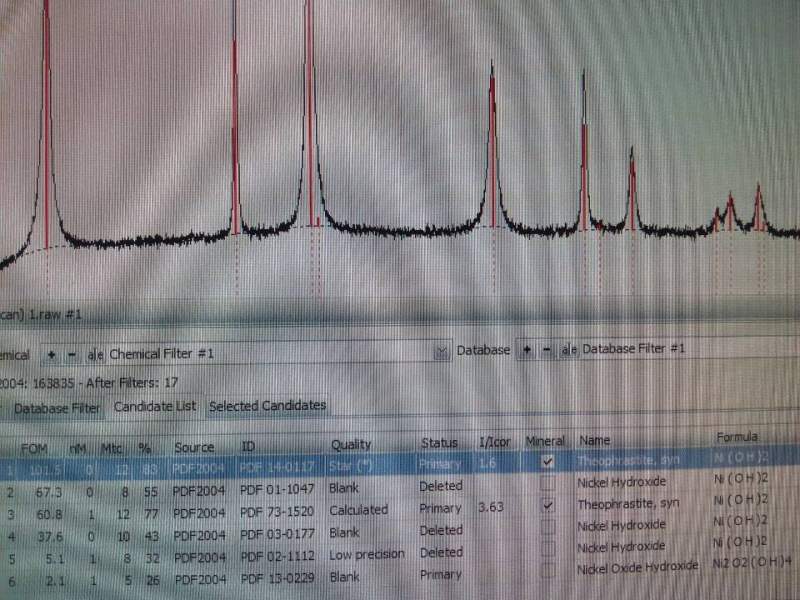Switch to the Candidate List tab
This screenshot has width=800, height=600.
point(155,407)
